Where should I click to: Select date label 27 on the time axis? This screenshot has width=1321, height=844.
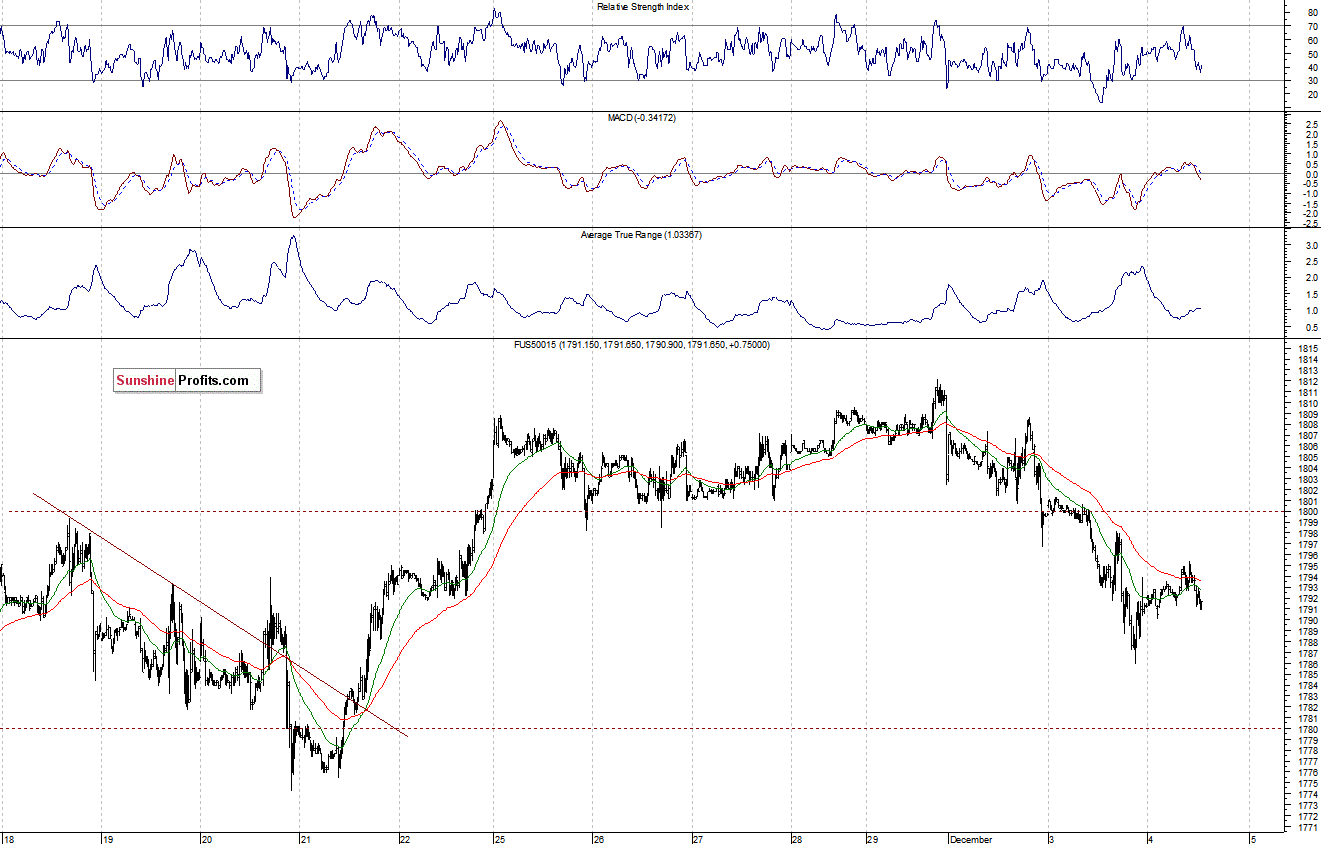click(x=698, y=838)
